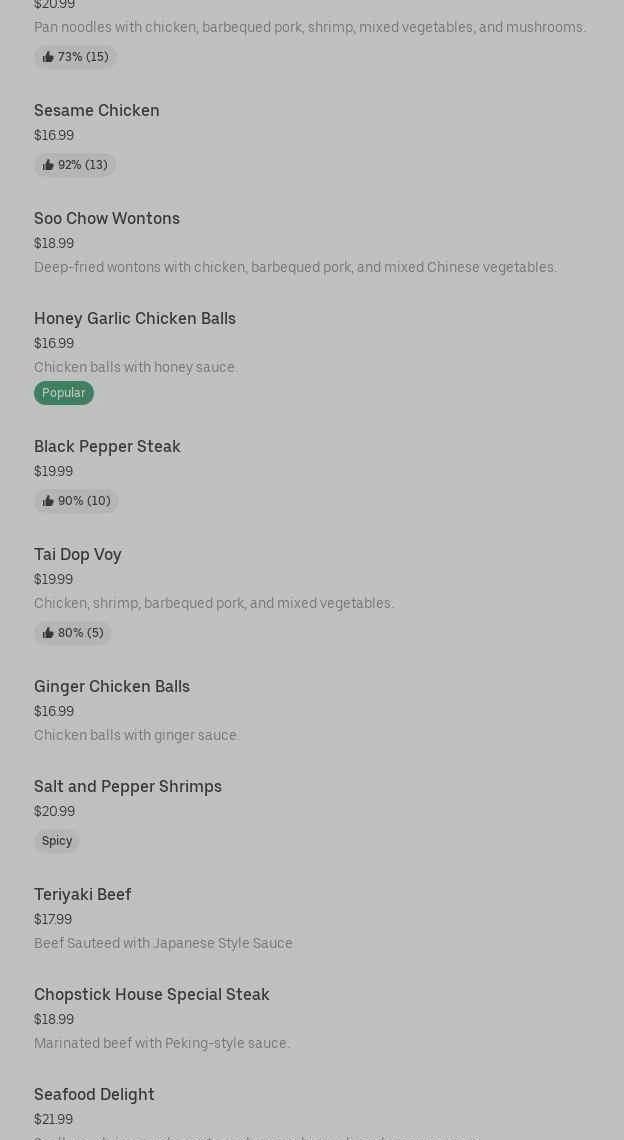This screenshot has height=1140, width=624.
Task: Select Chopstick House Special Steak
Action: (x=152, y=994)
